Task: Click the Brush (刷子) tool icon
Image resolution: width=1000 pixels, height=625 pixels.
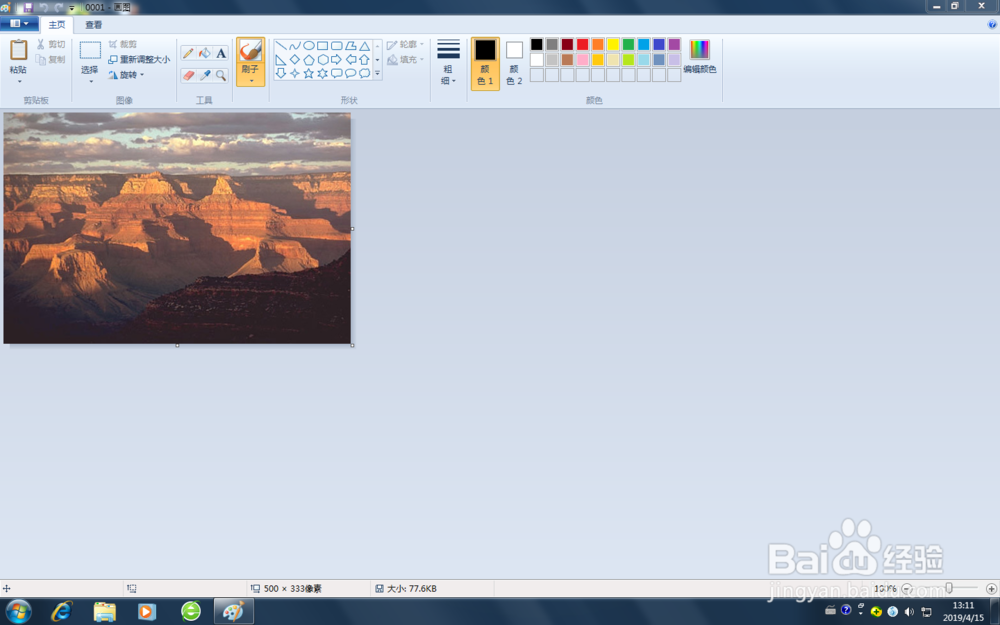Action: point(250,50)
